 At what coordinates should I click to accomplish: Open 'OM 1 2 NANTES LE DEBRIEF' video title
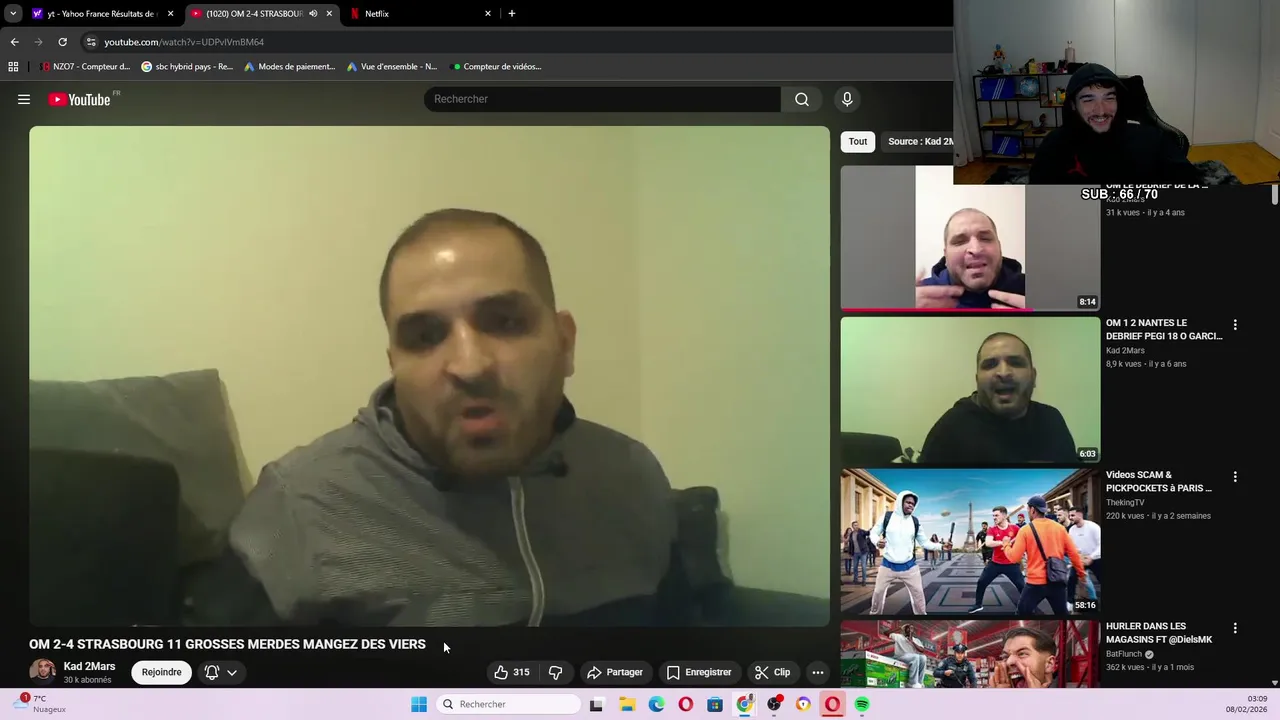1164,329
